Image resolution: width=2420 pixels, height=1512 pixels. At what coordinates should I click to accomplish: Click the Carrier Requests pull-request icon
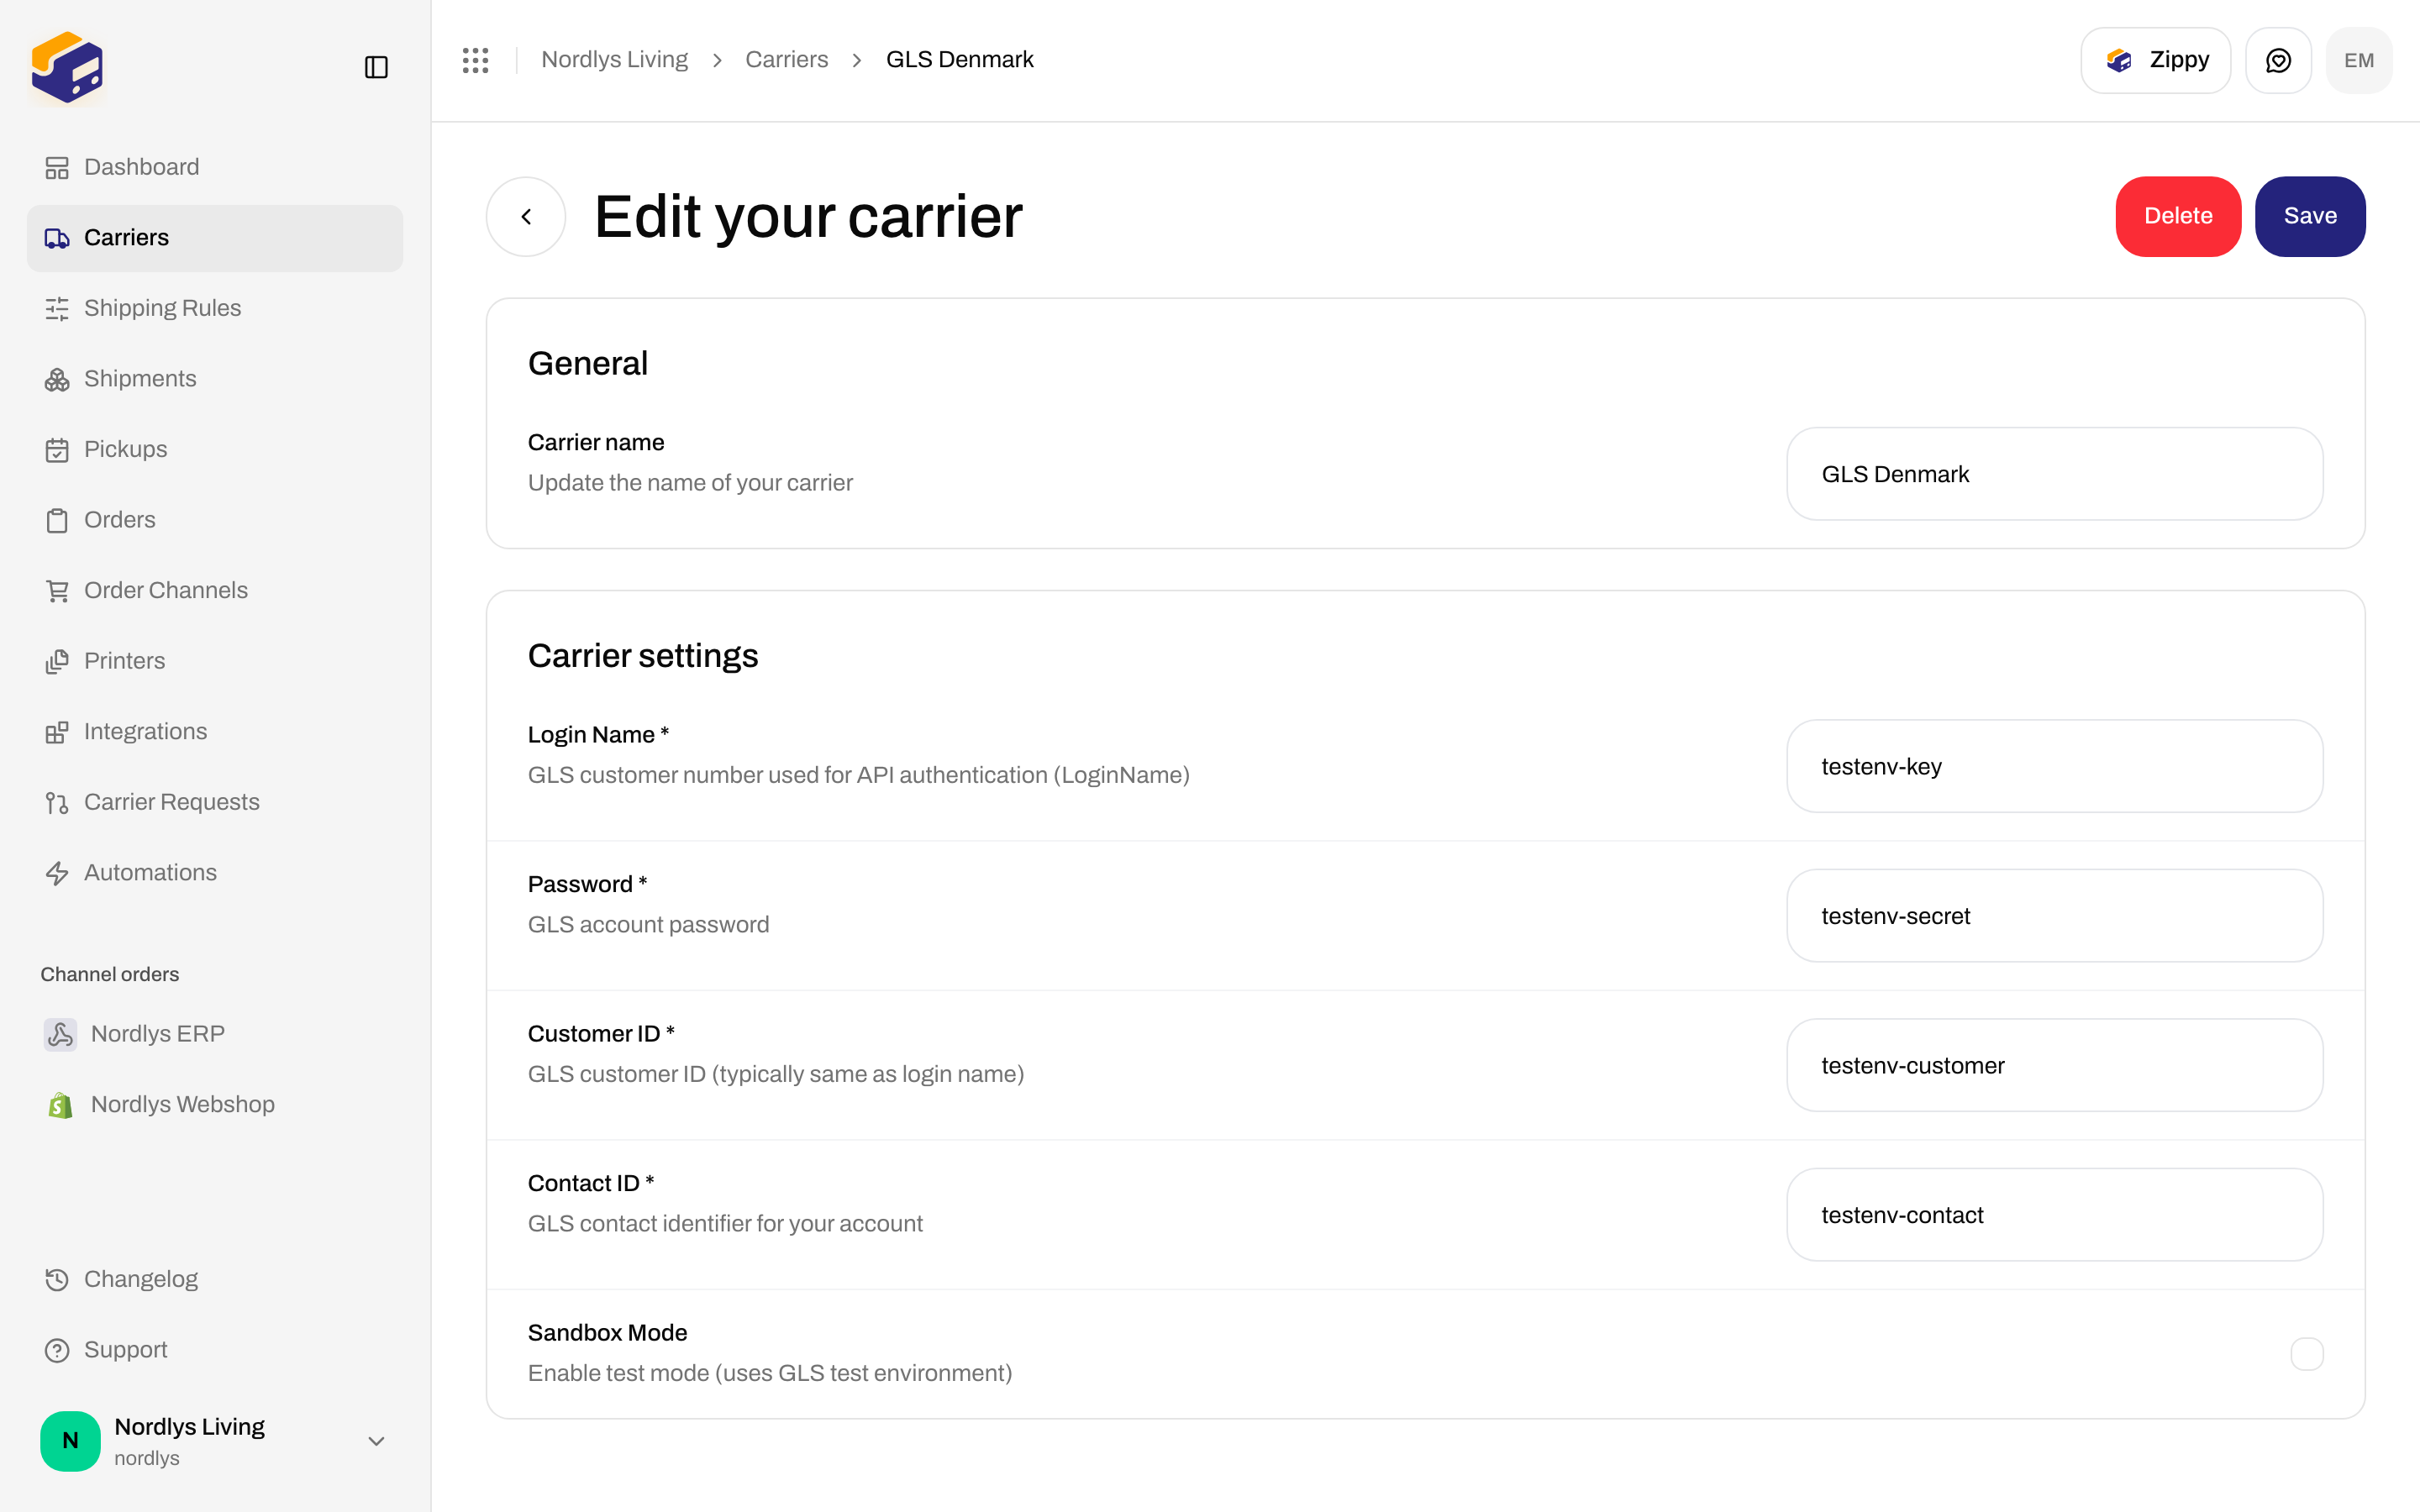tap(57, 802)
